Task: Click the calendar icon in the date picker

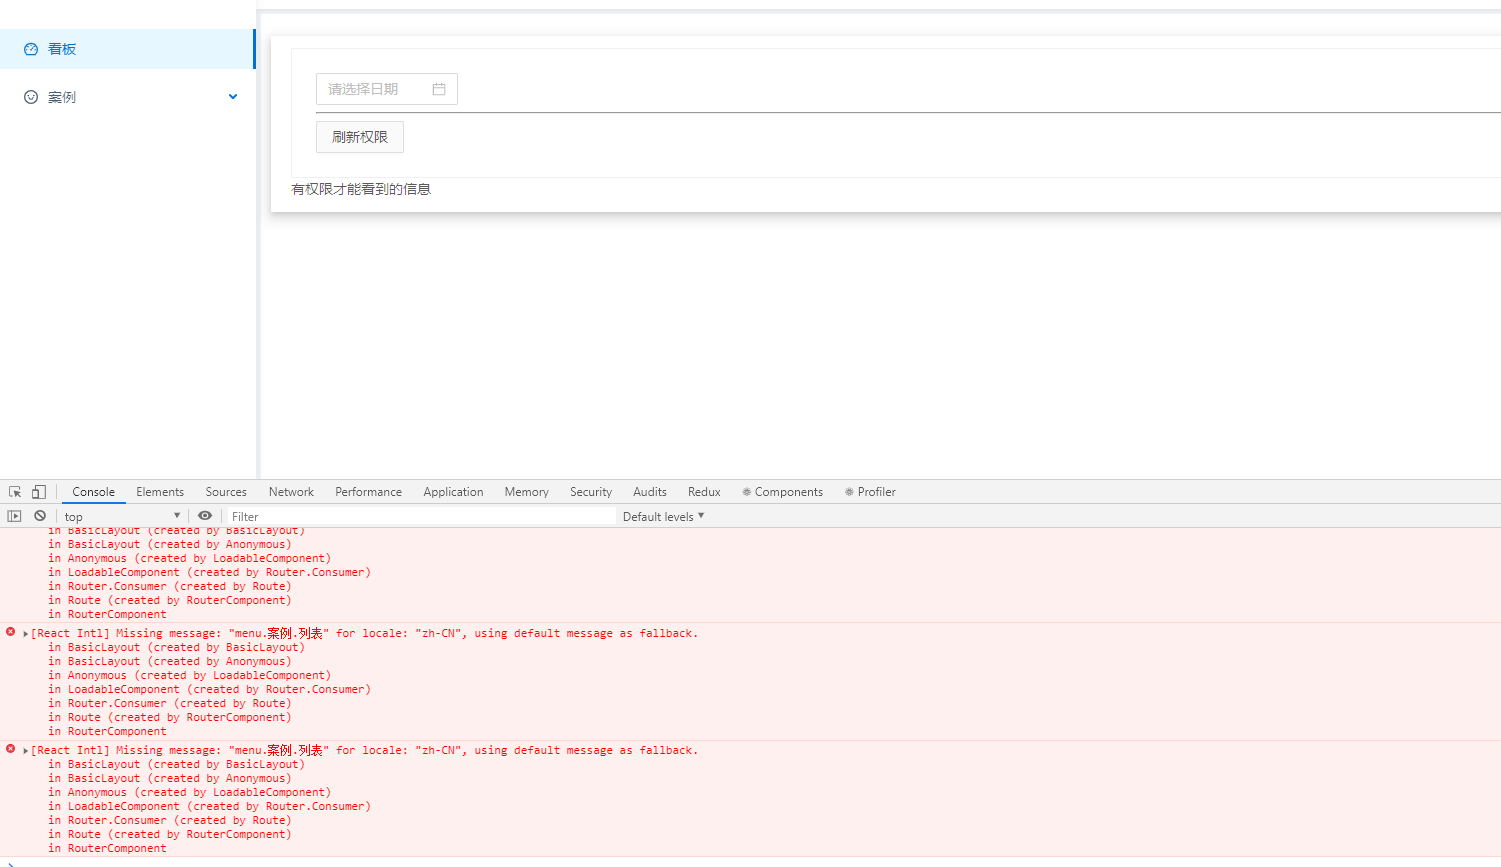Action: click(x=439, y=89)
